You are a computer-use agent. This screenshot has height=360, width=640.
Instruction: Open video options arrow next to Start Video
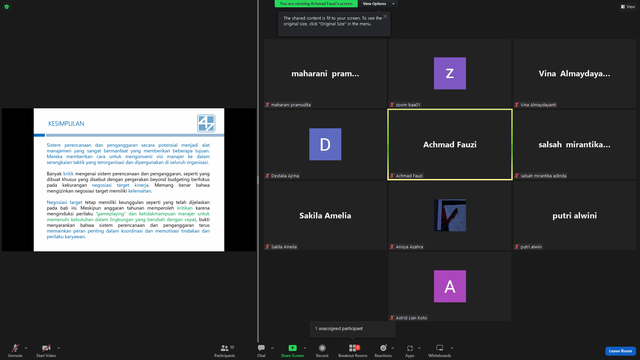click(58, 348)
